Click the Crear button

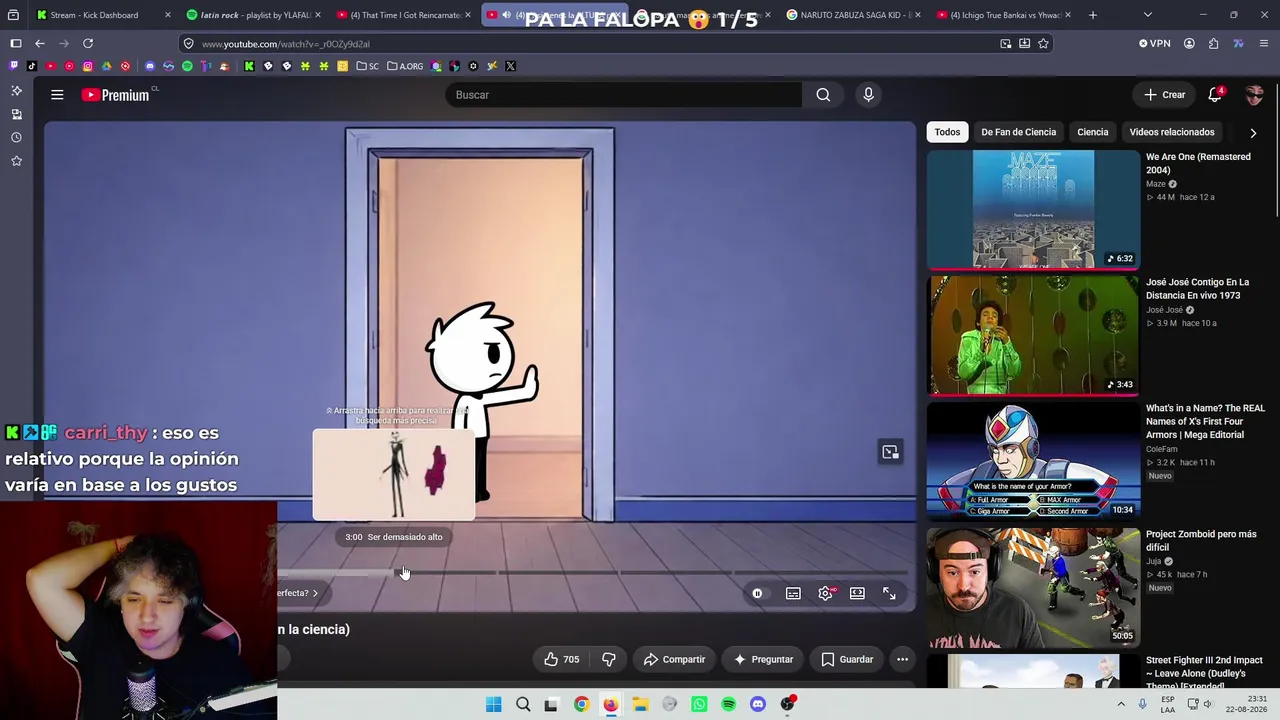1165,95
